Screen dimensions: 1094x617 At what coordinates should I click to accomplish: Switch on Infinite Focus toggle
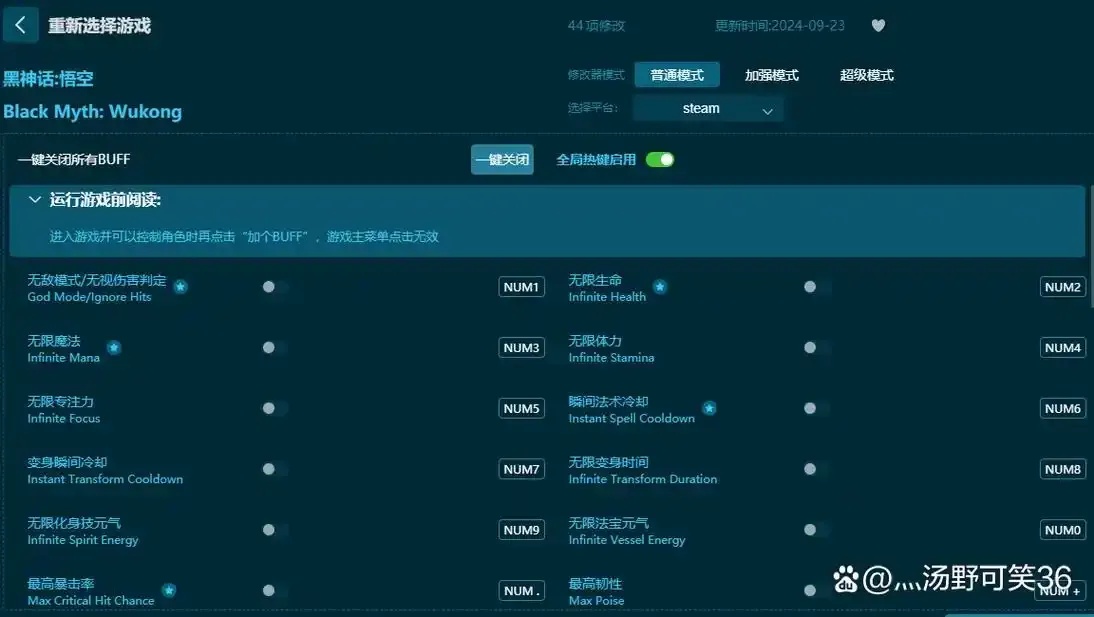pos(274,408)
